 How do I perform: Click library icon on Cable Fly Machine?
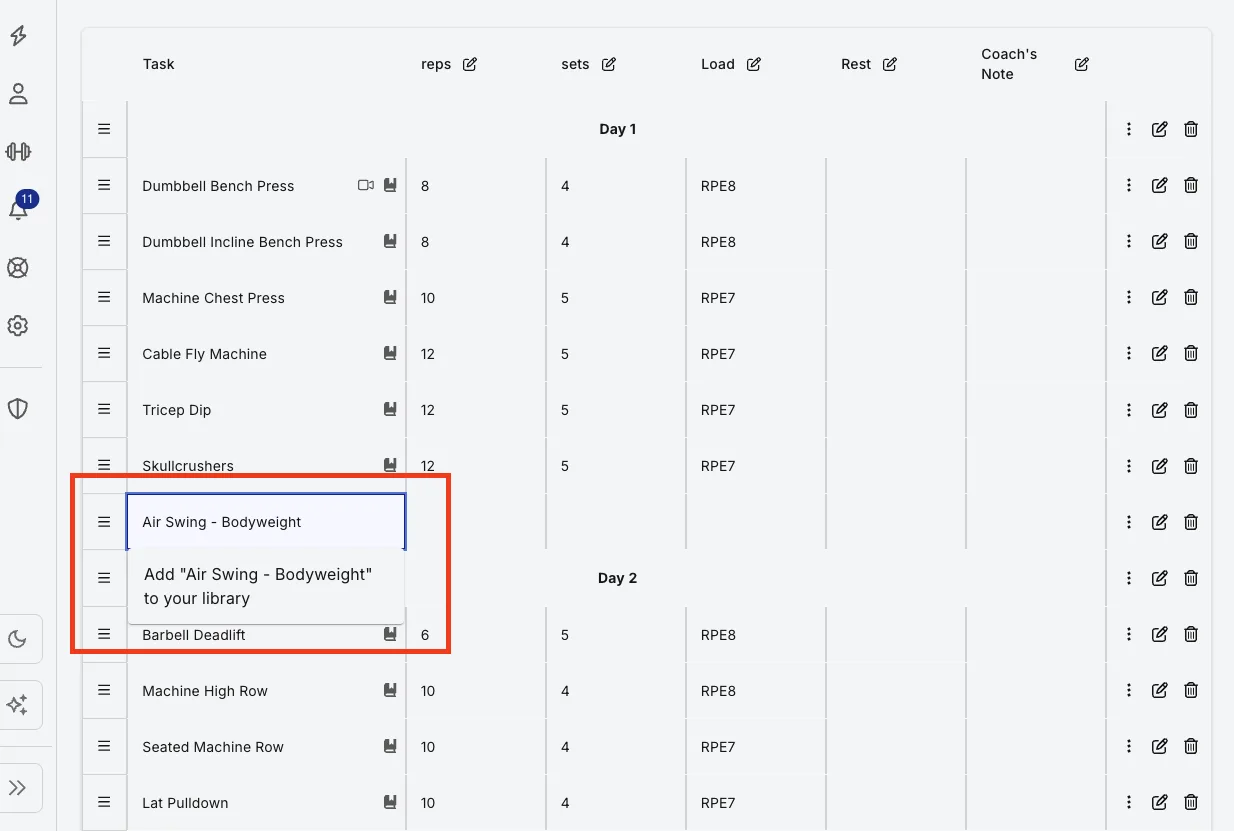click(x=390, y=353)
